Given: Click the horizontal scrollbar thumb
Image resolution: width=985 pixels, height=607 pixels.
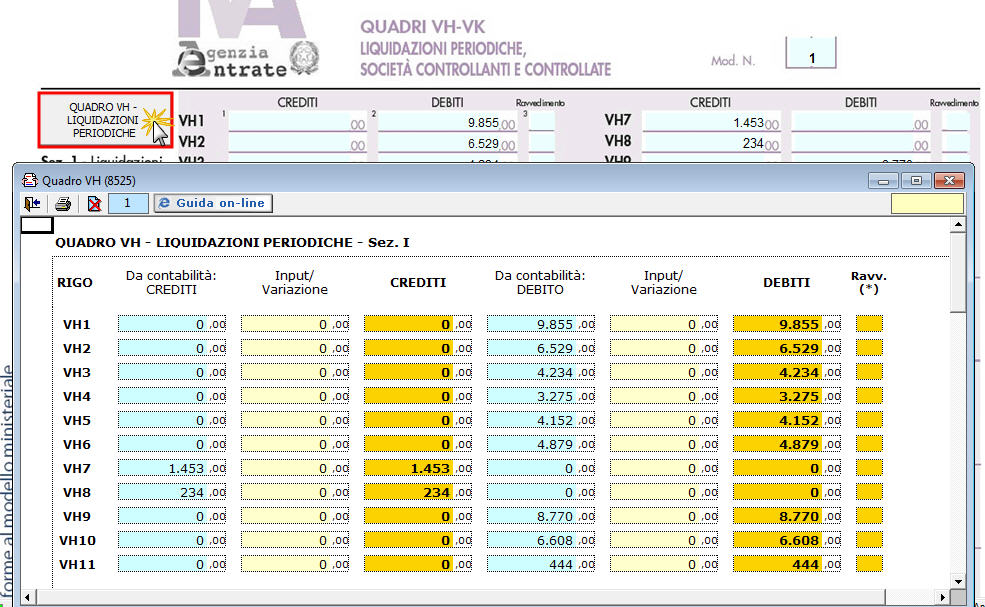Looking at the screenshot, I should pos(460,596).
